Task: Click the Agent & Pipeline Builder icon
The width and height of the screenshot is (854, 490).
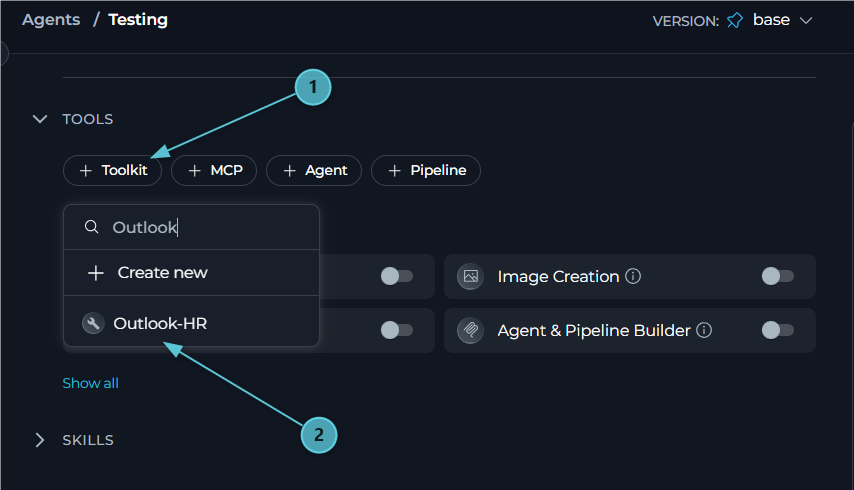Action: (471, 330)
